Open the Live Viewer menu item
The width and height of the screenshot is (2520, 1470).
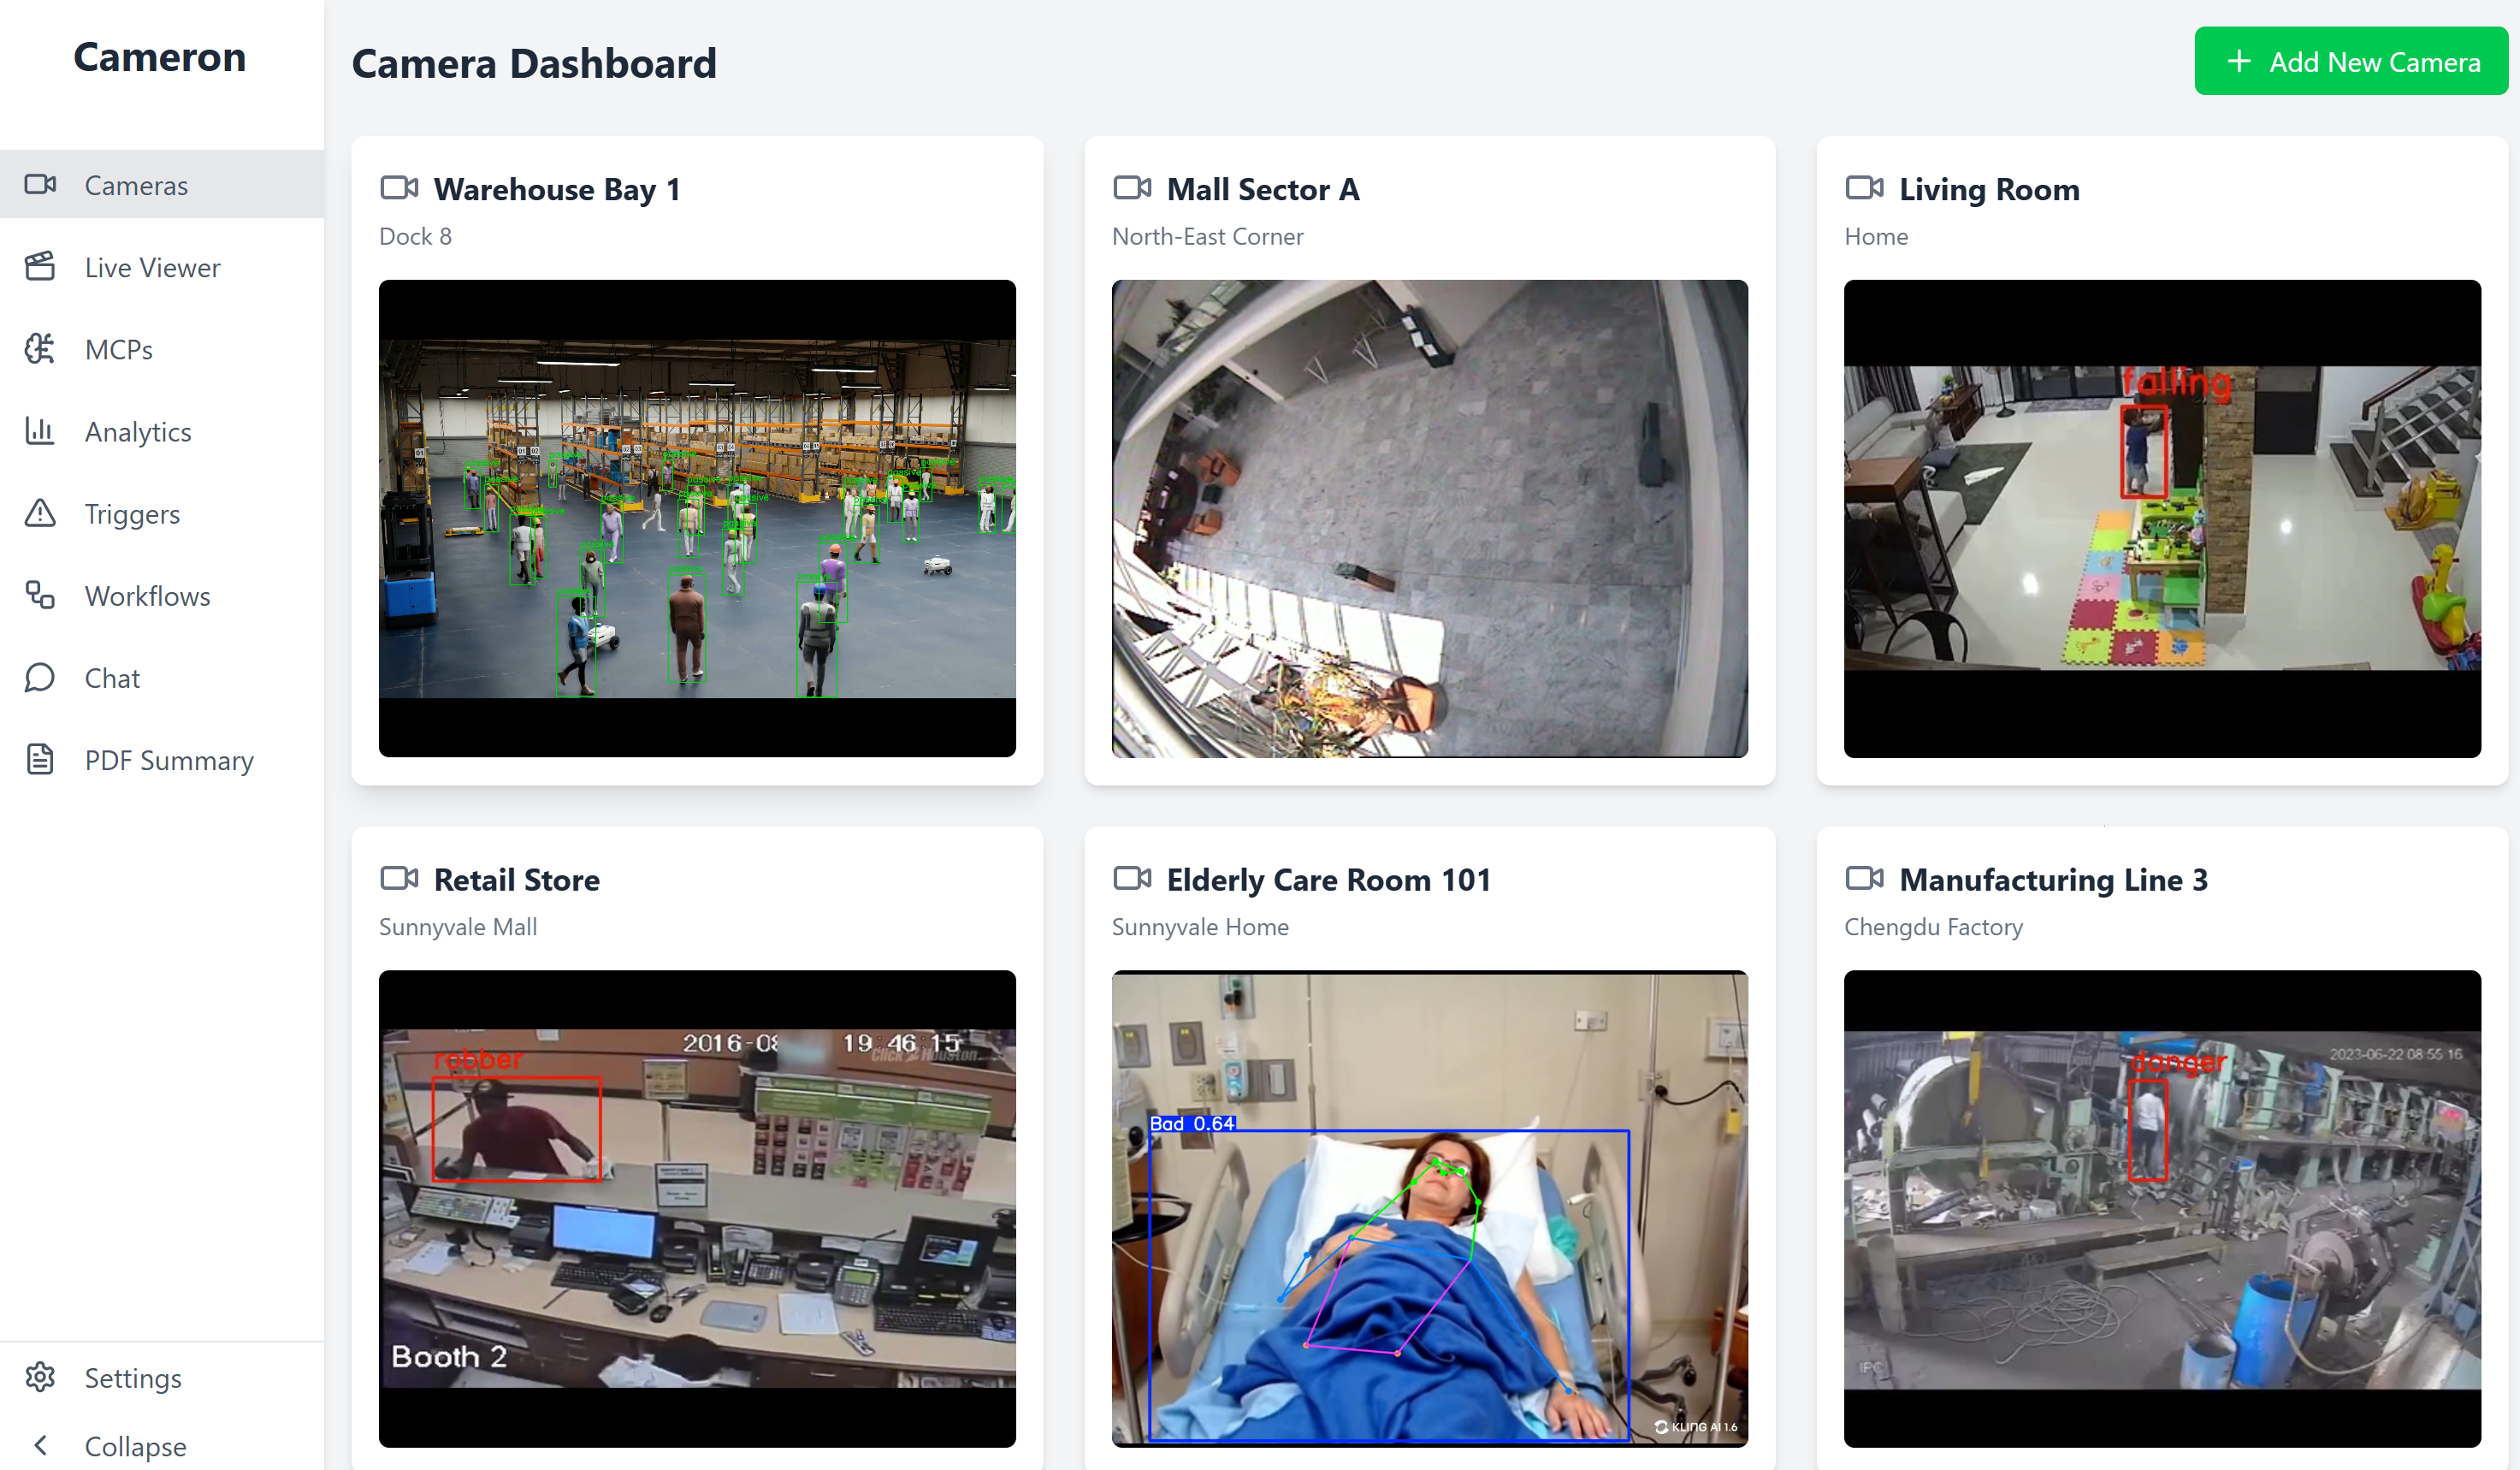coord(152,267)
